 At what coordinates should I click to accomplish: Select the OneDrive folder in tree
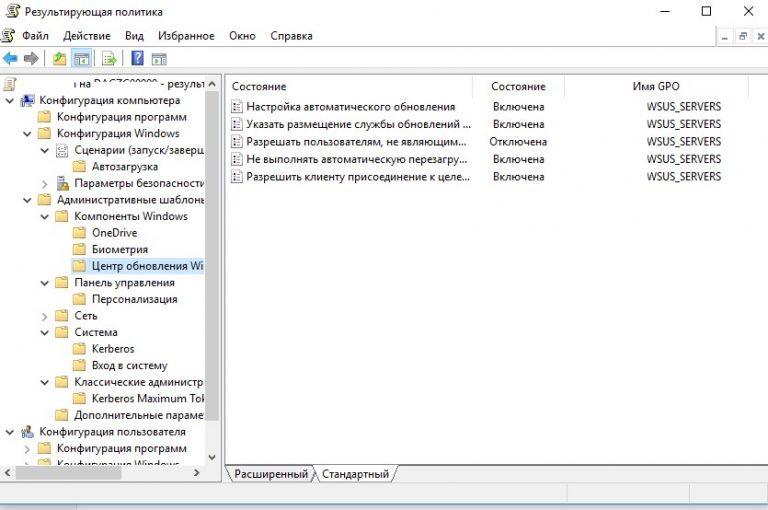tap(114, 233)
